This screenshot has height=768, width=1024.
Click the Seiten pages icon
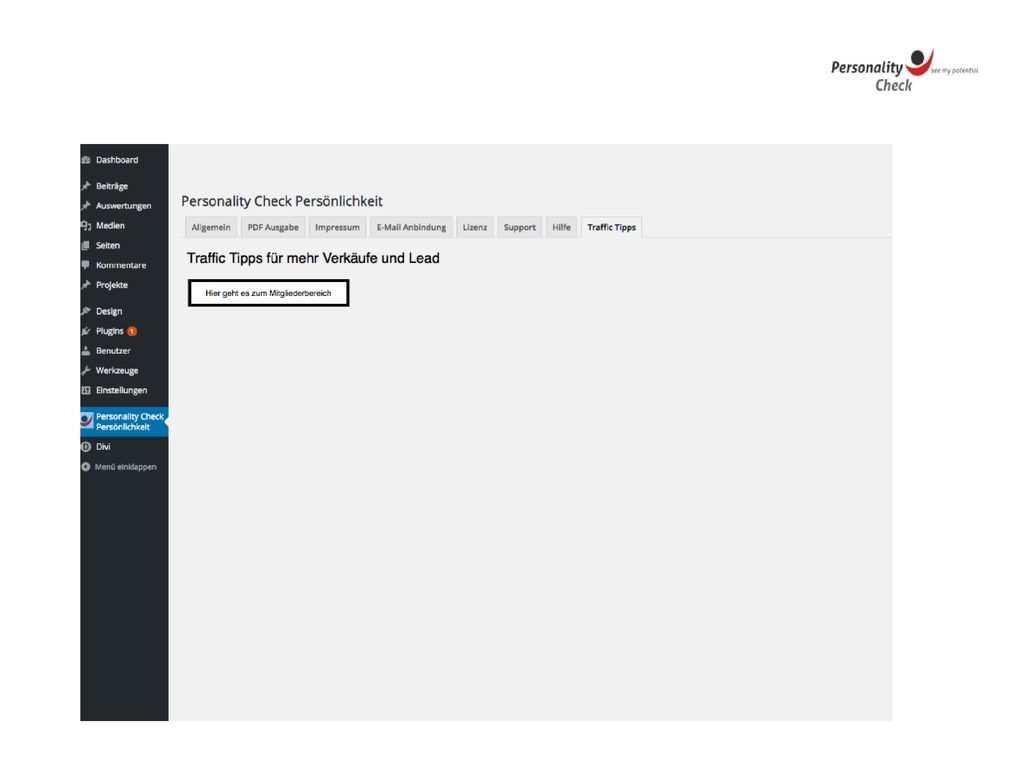[86, 246]
